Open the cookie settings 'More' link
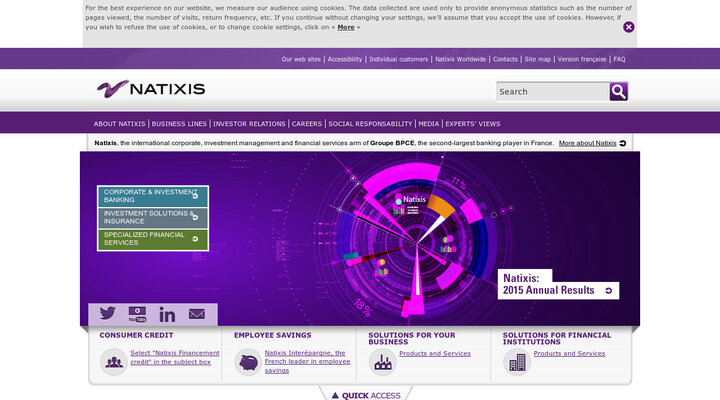 (x=346, y=28)
